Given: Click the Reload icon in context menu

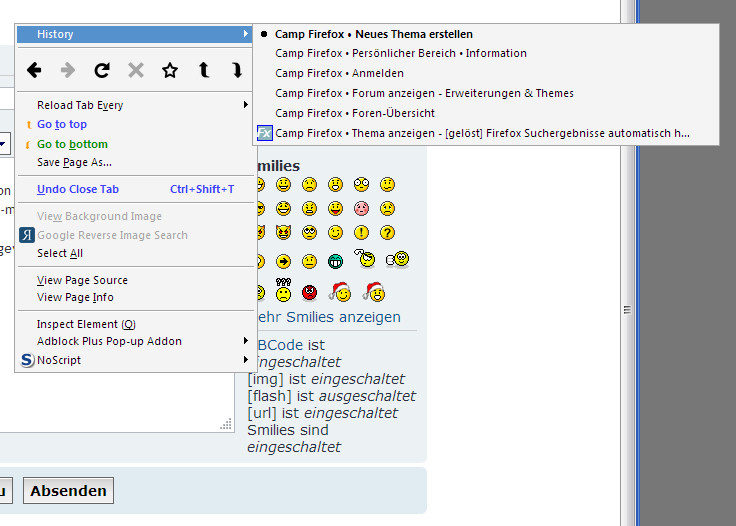Looking at the screenshot, I should point(102,70).
